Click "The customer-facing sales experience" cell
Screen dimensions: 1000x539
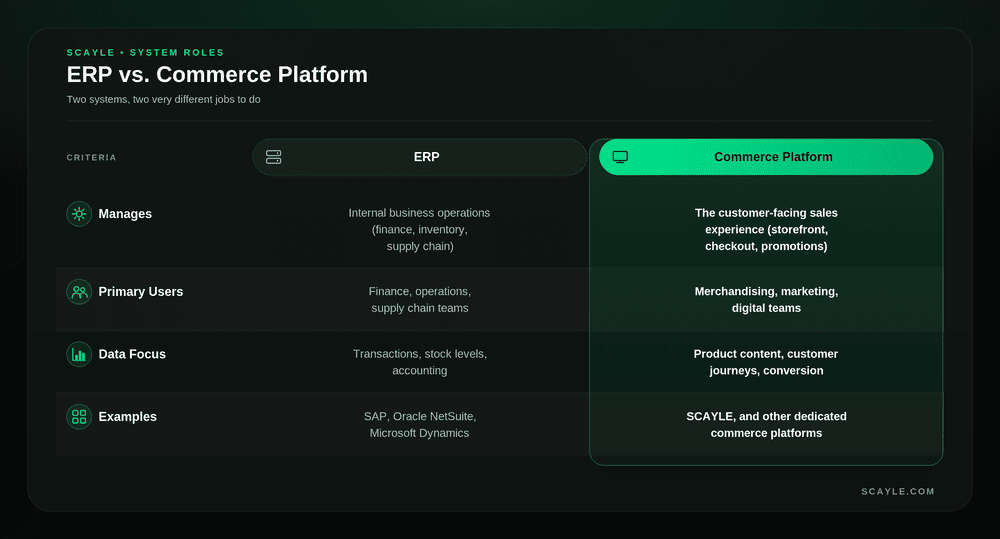(766, 230)
